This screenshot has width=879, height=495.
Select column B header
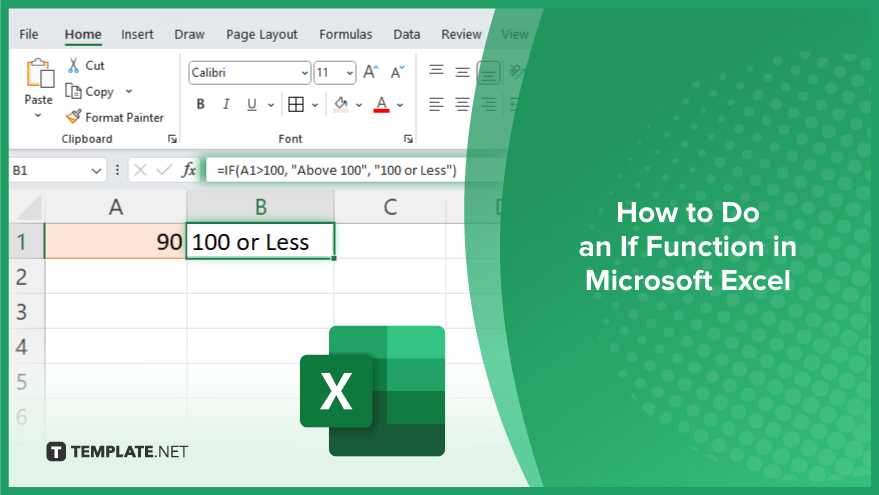pyautogui.click(x=261, y=207)
